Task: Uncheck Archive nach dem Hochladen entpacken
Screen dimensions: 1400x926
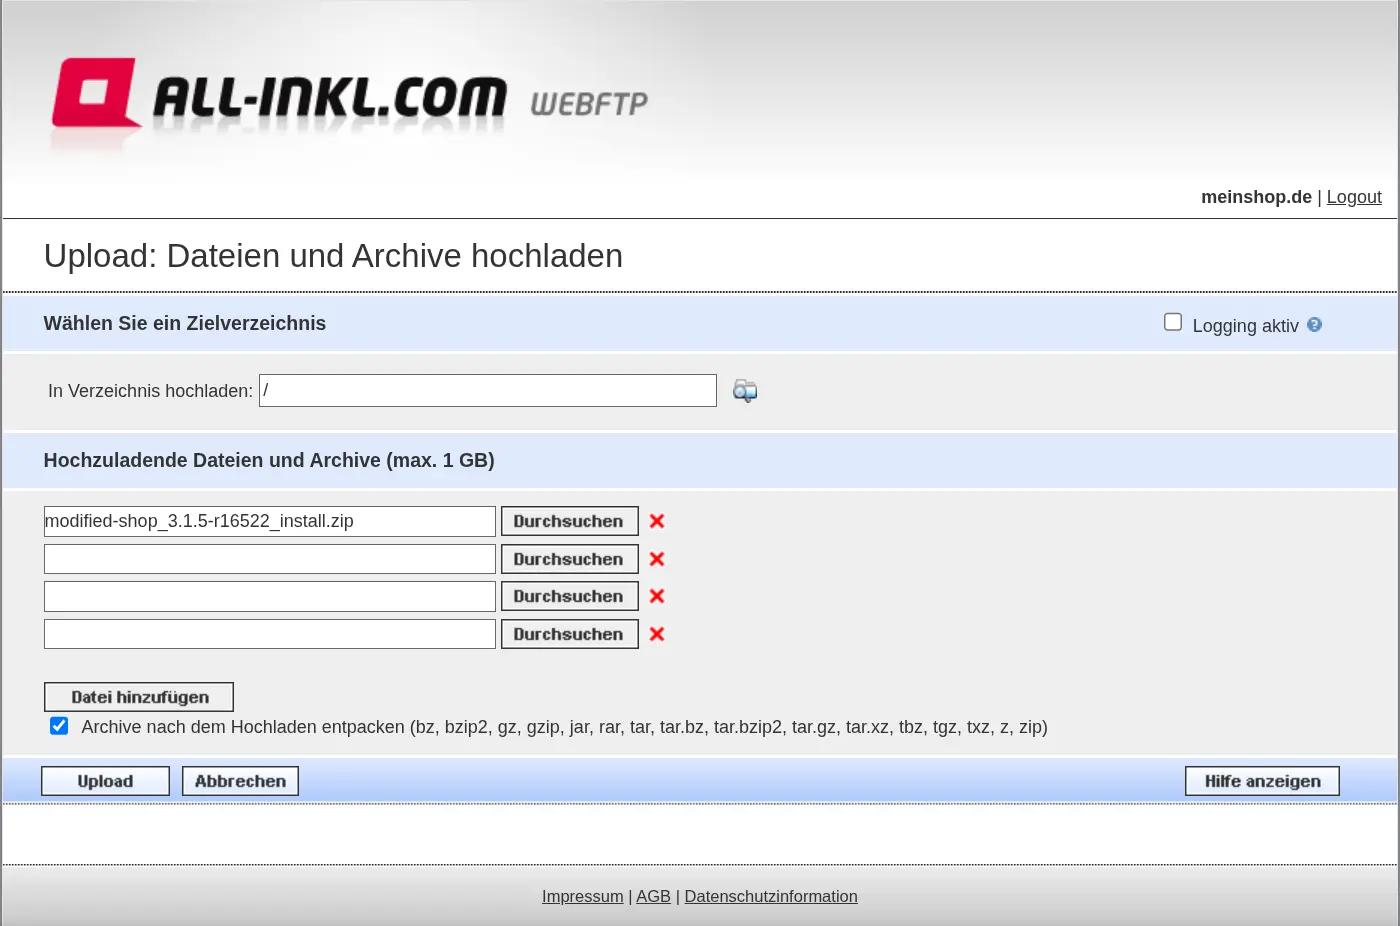Action: pos(59,726)
